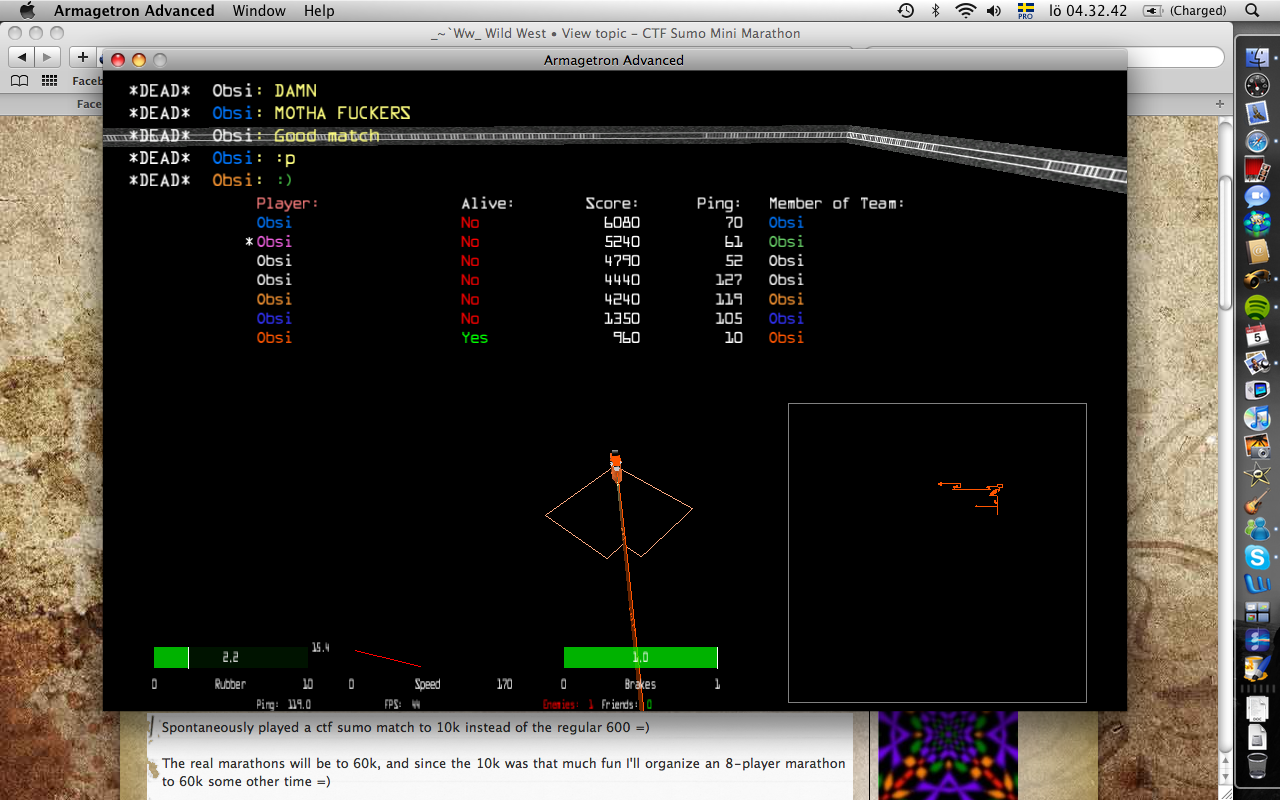
Task: Open volume control in menu bar
Action: tap(994, 11)
